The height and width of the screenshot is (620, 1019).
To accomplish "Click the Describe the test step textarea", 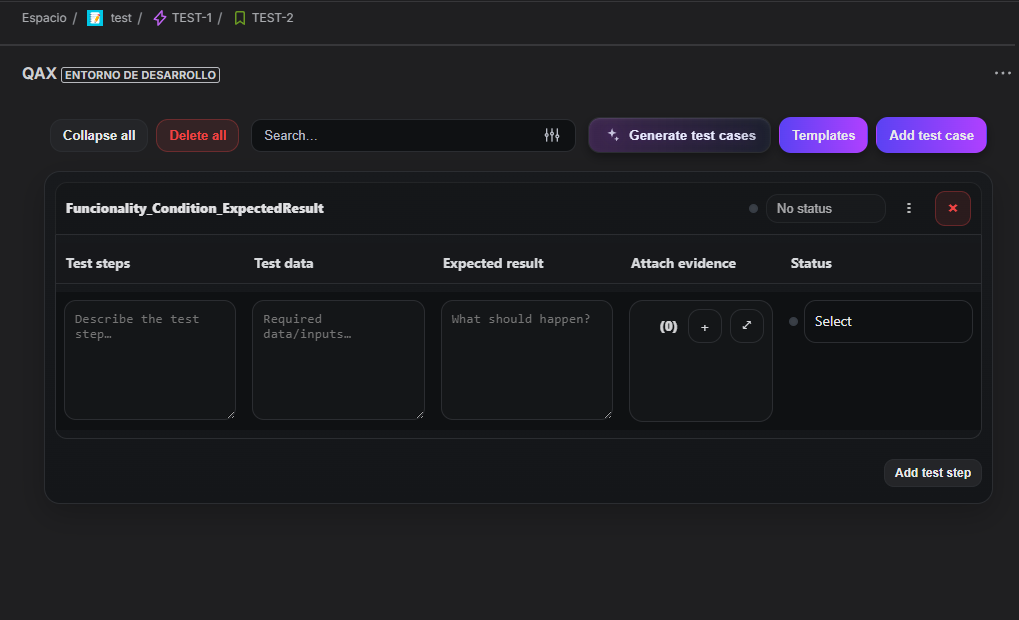I will click(x=150, y=360).
